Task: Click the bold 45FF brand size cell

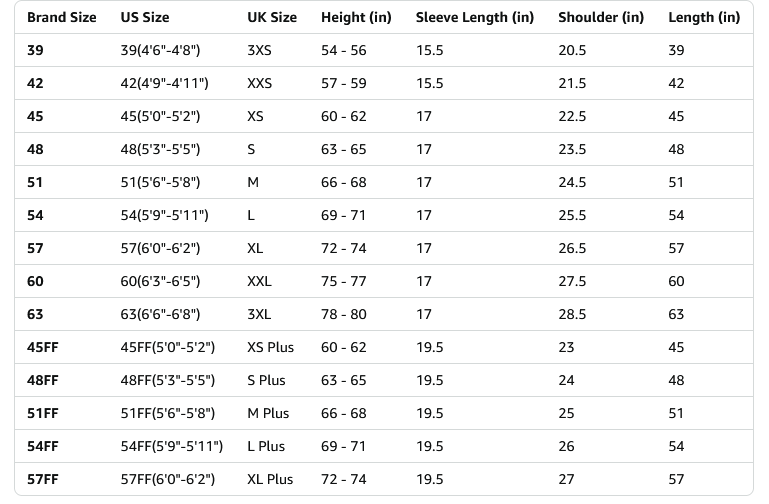Action: (x=43, y=348)
